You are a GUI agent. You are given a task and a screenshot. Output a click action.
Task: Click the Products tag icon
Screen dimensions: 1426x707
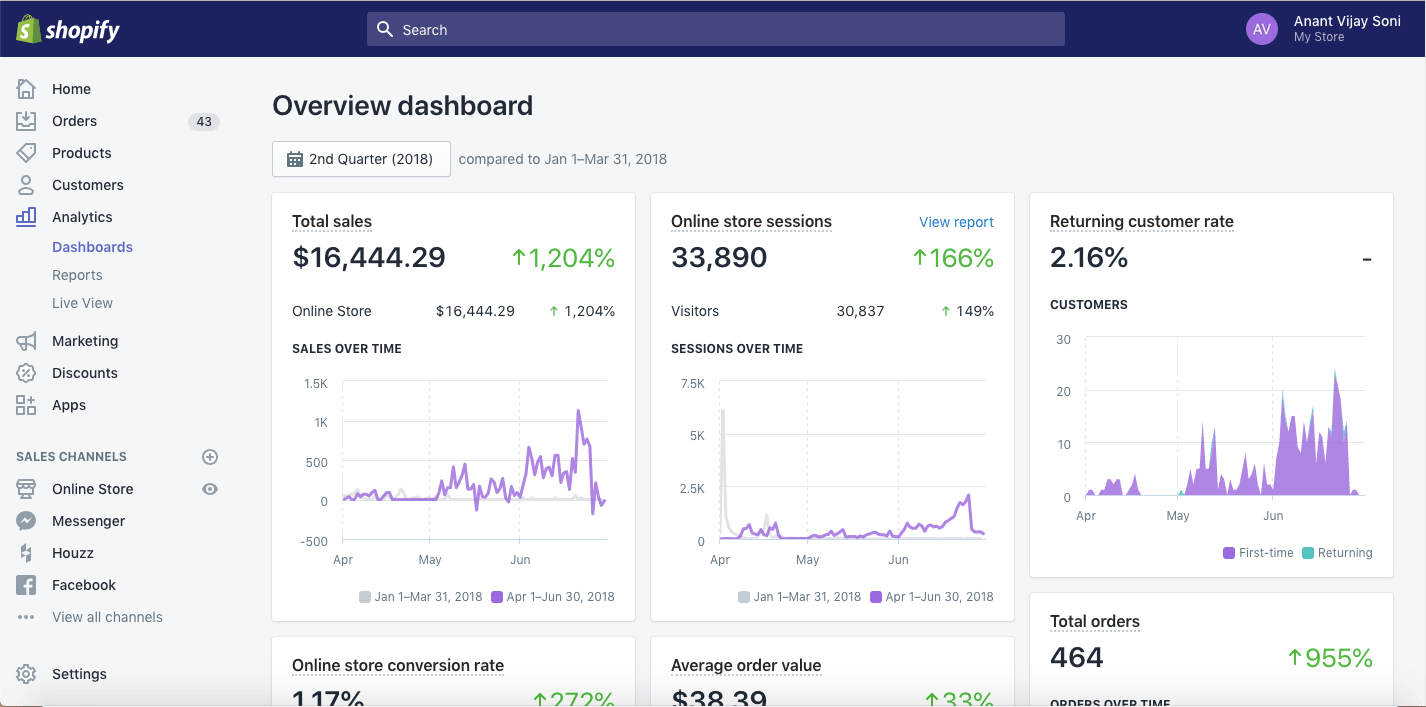(x=26, y=153)
